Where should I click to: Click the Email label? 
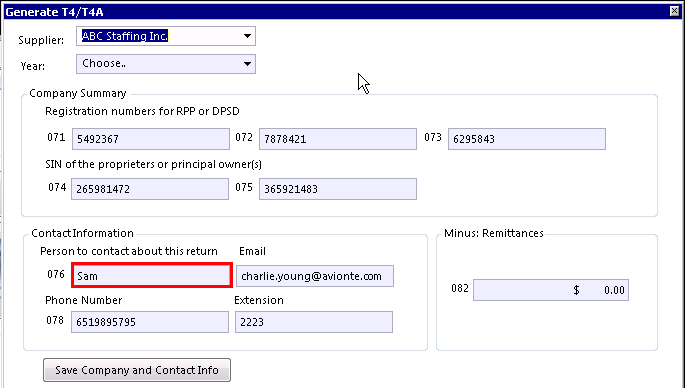tap(252, 251)
